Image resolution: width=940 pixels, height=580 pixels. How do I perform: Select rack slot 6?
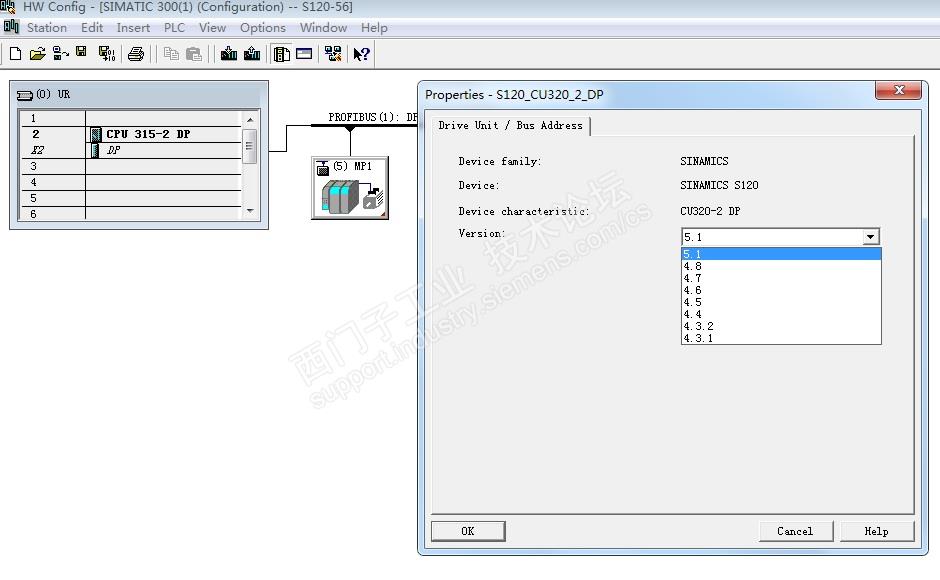[x=131, y=214]
